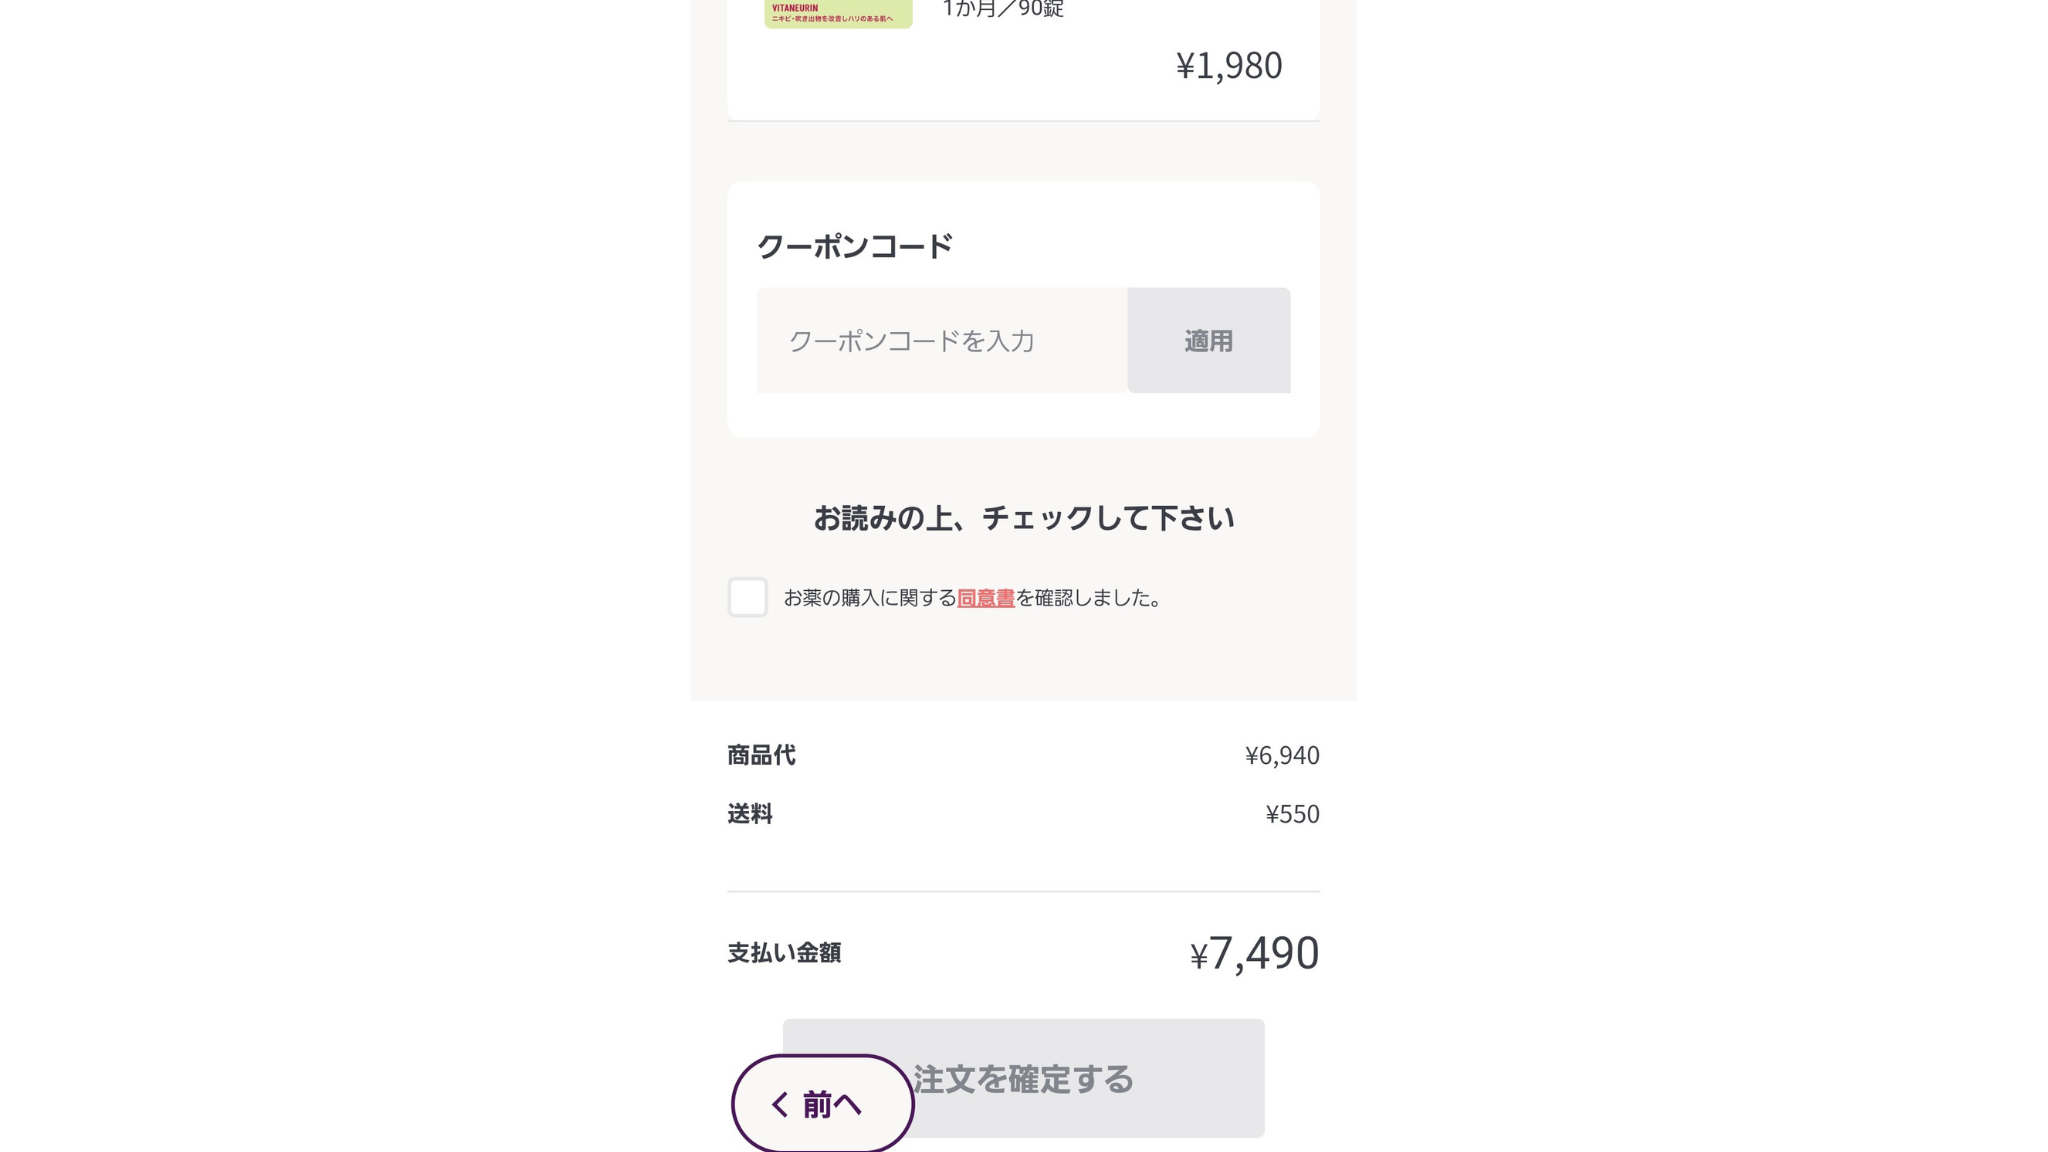This screenshot has width=2048, height=1152.
Task: Click the 送料 shipping label
Action: click(x=749, y=814)
